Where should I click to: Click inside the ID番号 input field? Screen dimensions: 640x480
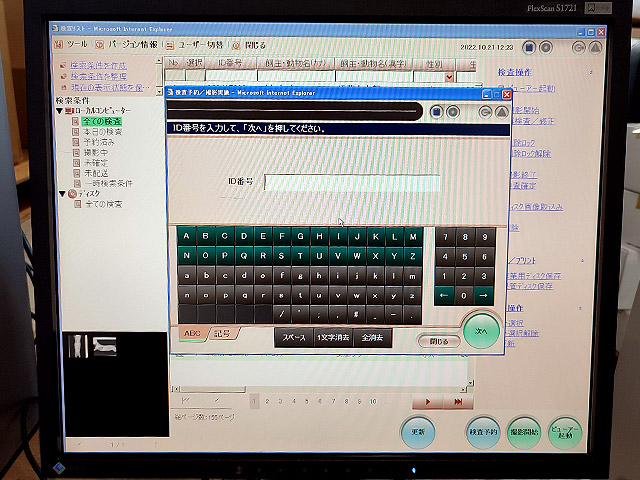[352, 182]
